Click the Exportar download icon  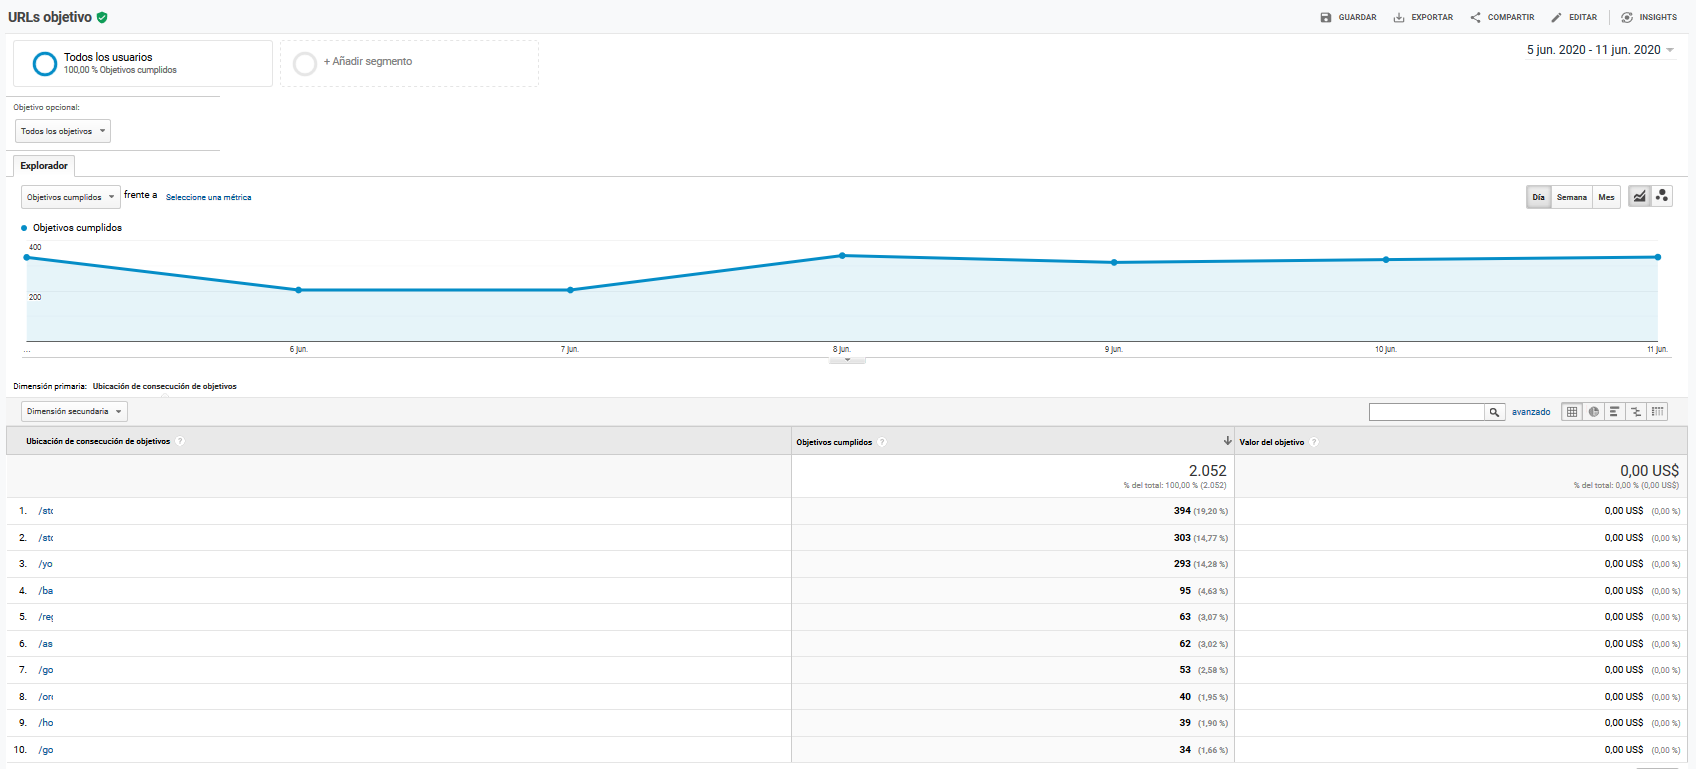(x=1399, y=17)
